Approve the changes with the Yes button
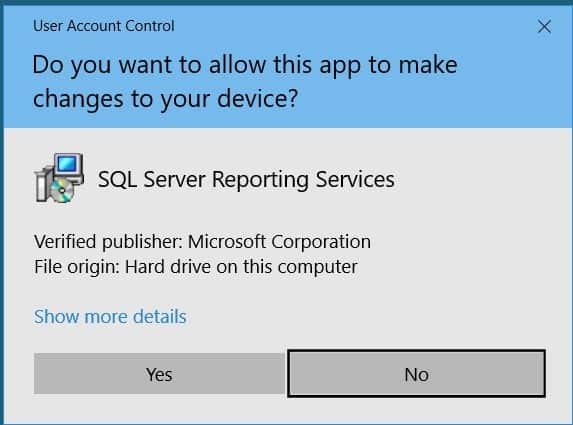 [159, 374]
